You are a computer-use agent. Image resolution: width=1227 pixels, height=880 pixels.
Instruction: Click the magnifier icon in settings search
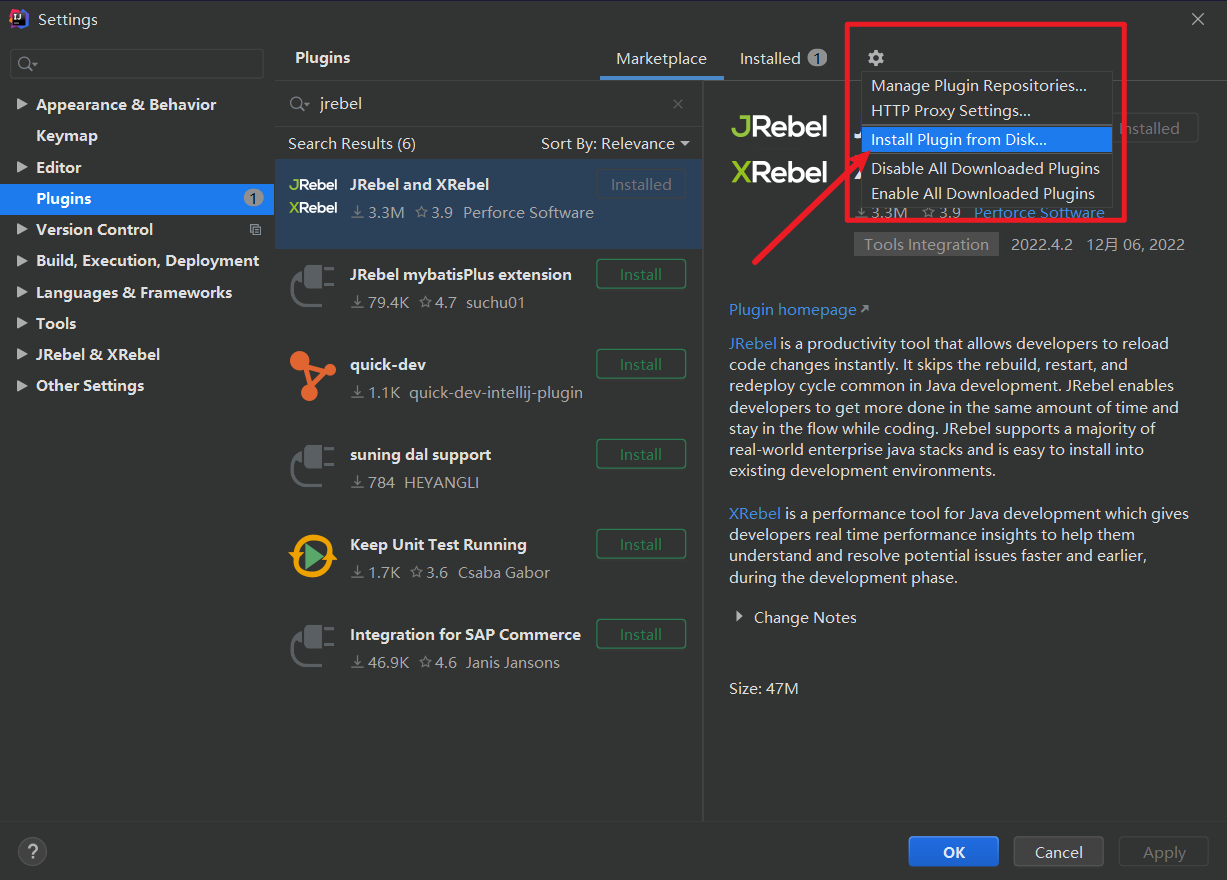point(25,63)
